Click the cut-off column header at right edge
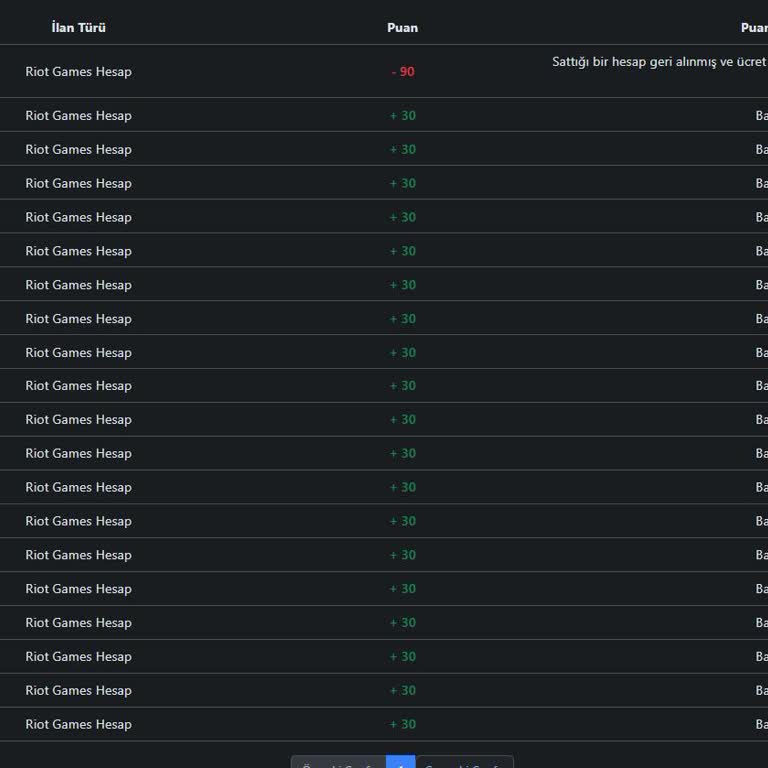The height and width of the screenshot is (768, 768). [753, 28]
